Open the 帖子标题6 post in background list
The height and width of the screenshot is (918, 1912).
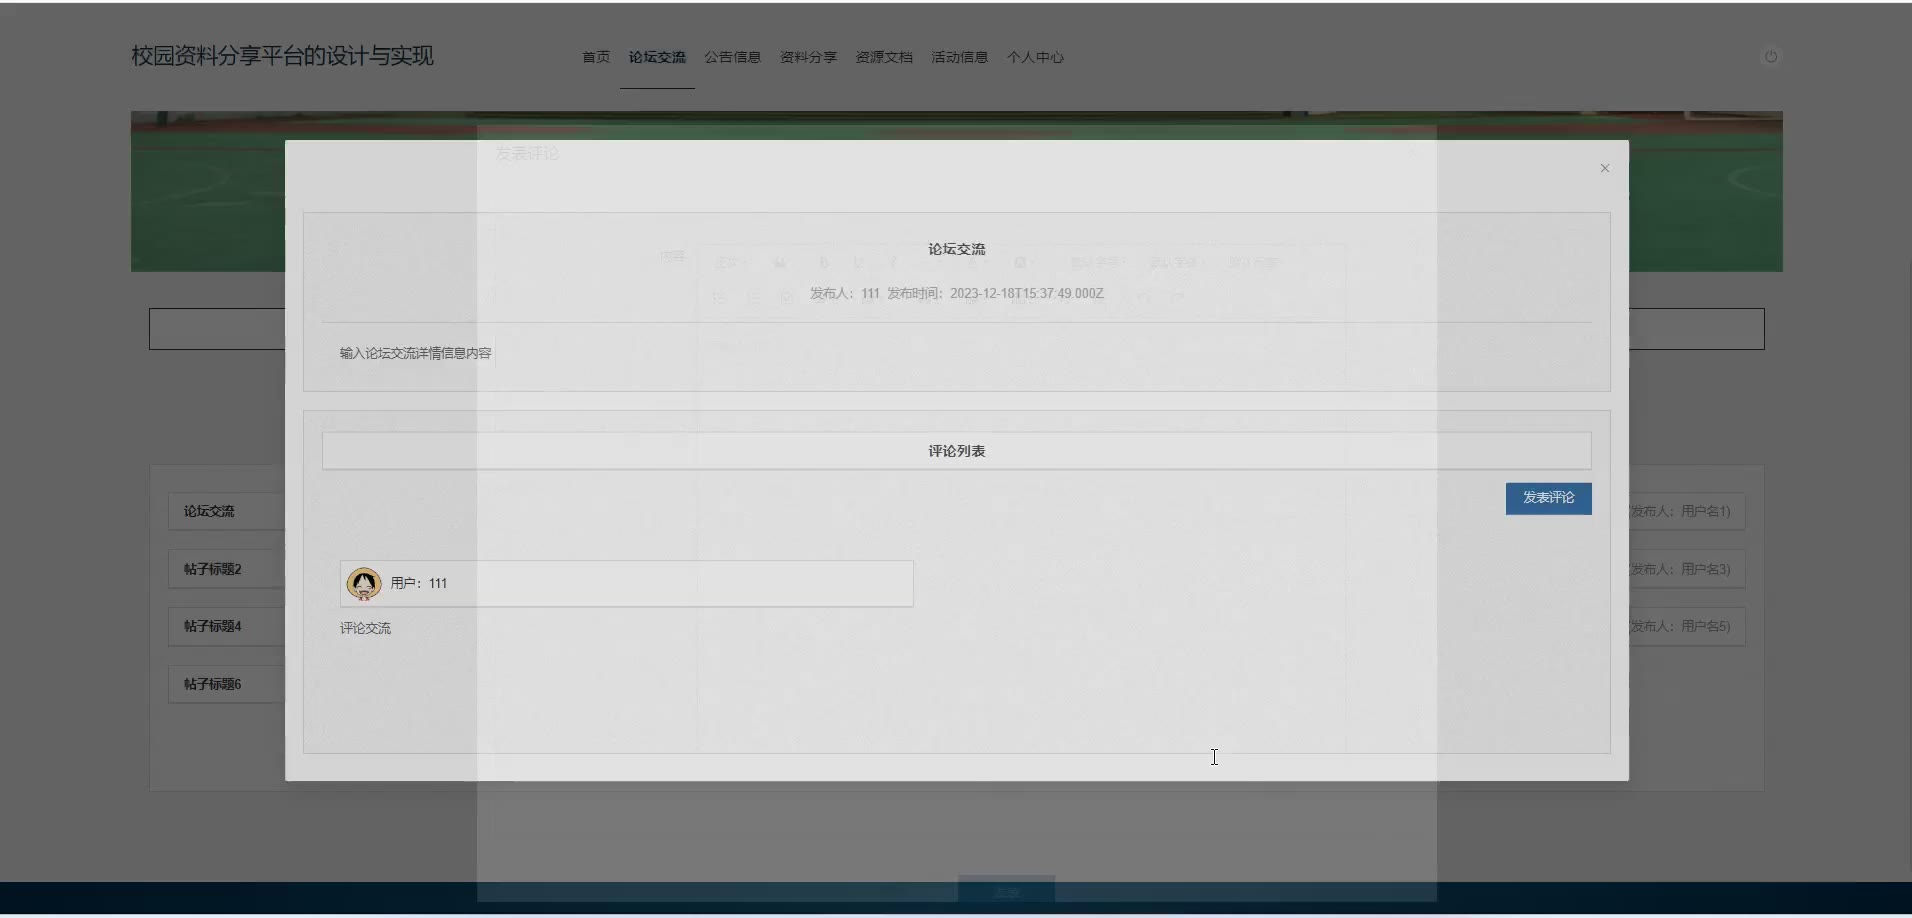point(212,684)
